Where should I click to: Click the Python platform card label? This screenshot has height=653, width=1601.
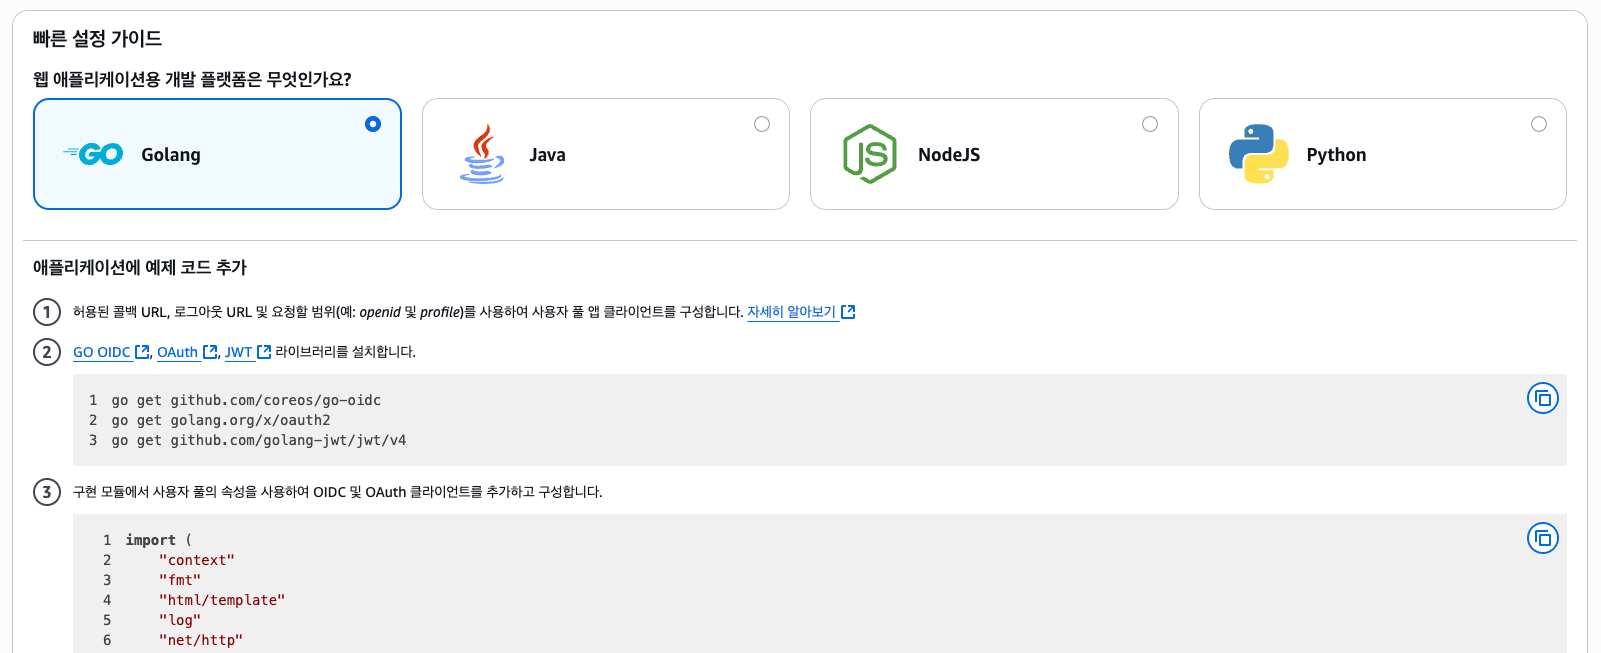tap(1336, 155)
